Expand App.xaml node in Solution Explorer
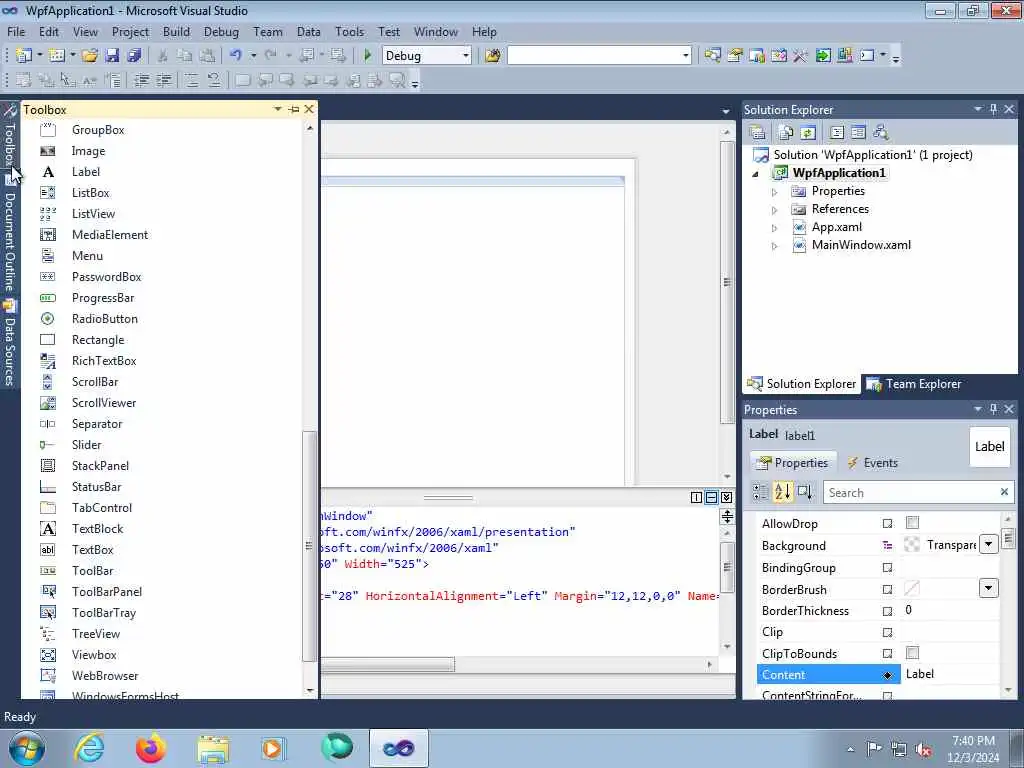The height and width of the screenshot is (768, 1024). 775,228
